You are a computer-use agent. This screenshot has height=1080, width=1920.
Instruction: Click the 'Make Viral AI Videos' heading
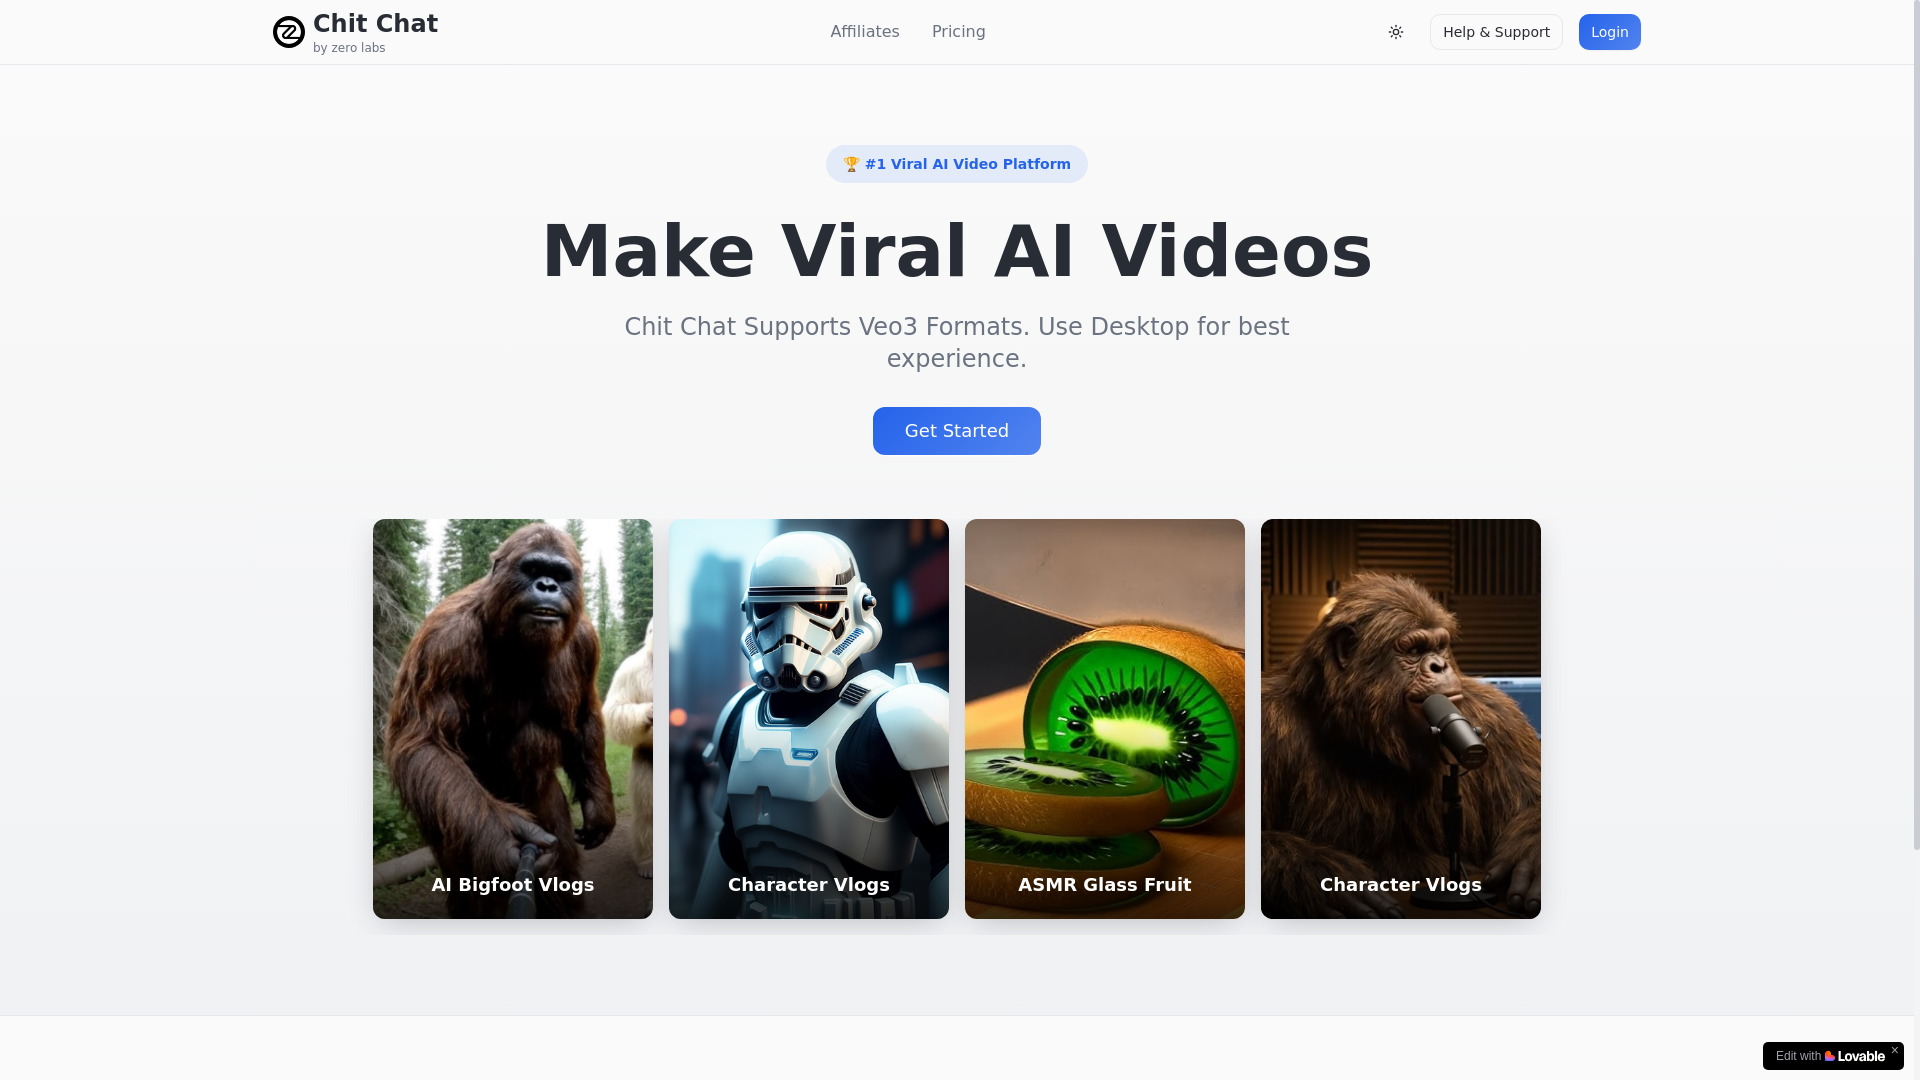(957, 251)
